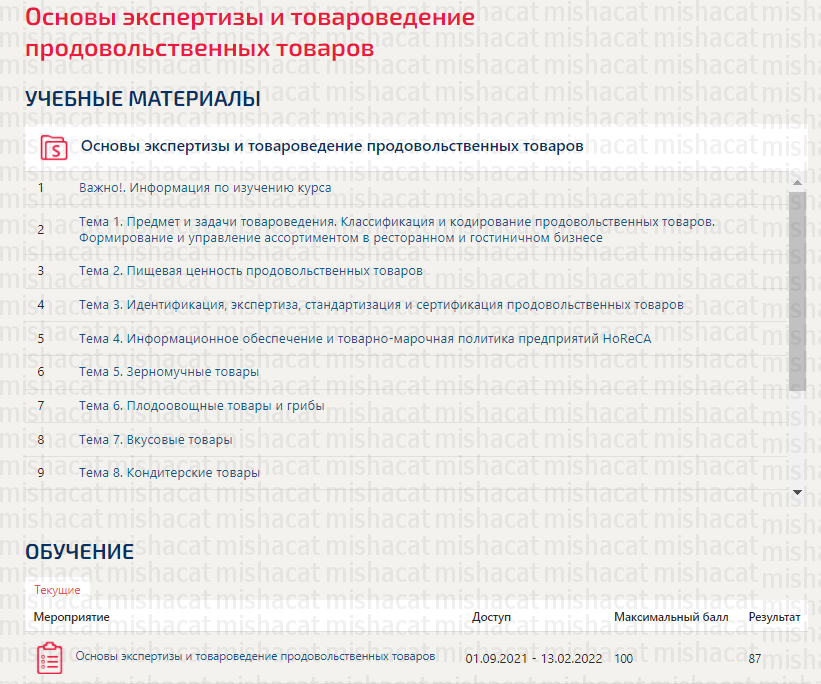The image size is (821, 684).
Task: Open Тема 4 Информационное обеспечение HoReCA
Action: (365, 339)
